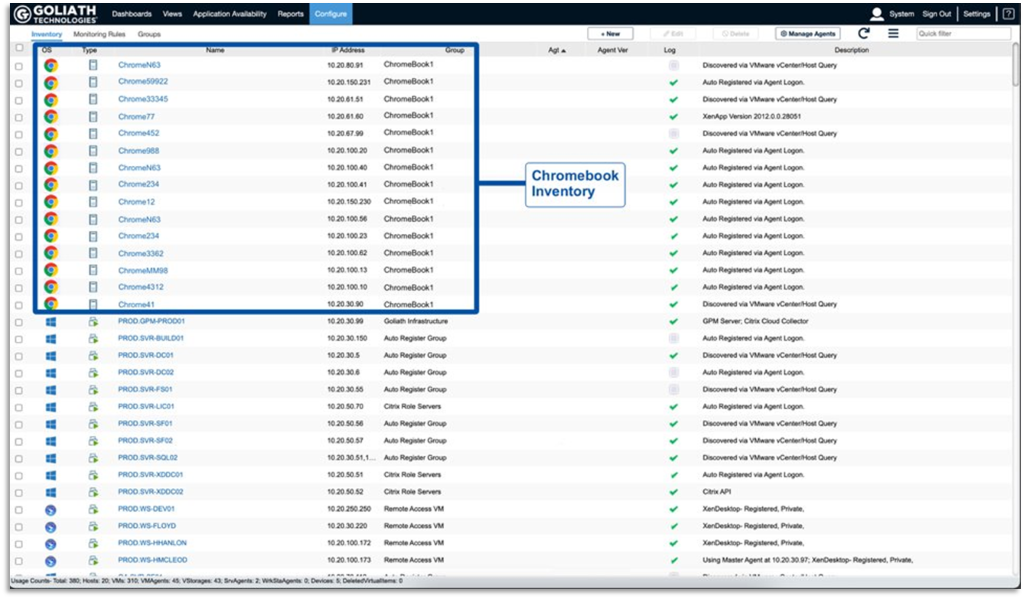Click the Windows OS icon for PROD.GPM-PROD01
Image resolution: width=1024 pixels, height=599 pixels.
tap(51, 321)
